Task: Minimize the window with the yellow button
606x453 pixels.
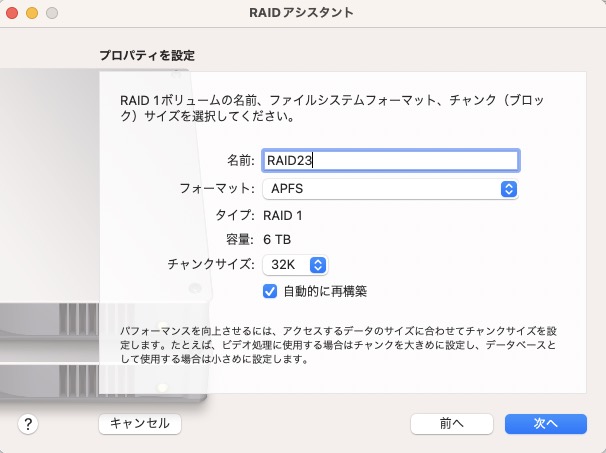Action: [32, 13]
